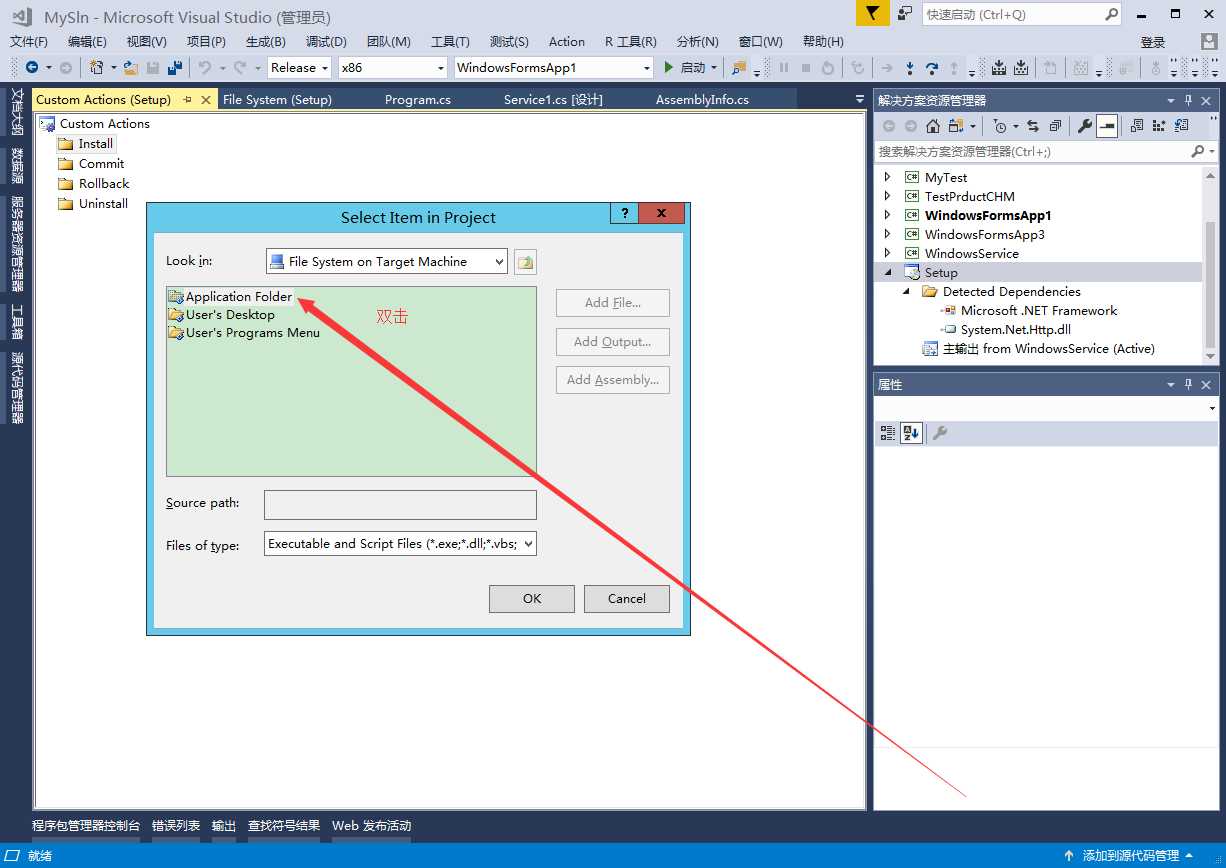The image size is (1226, 868).
Task: Open the WindowsFormsApp1 startup project dropdown
Action: [646, 68]
